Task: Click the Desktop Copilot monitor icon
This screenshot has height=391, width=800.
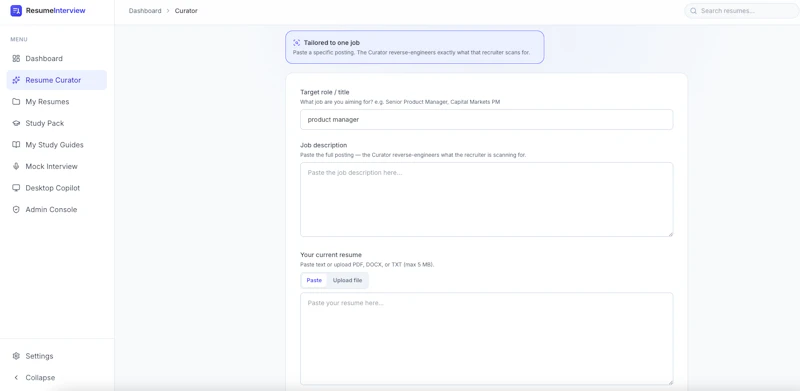Action: 16,188
